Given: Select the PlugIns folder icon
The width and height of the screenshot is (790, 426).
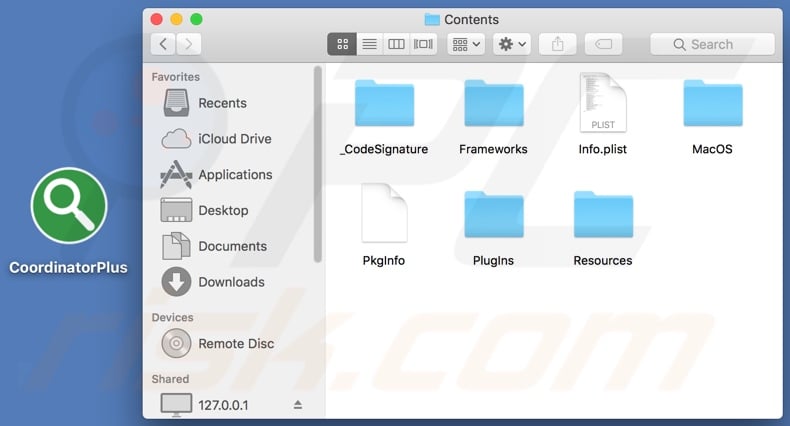Looking at the screenshot, I should (x=494, y=215).
